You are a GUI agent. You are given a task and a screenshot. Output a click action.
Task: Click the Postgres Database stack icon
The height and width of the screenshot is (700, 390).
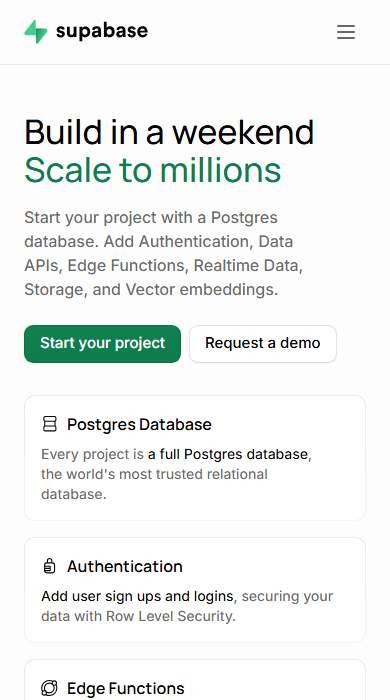coord(50,424)
